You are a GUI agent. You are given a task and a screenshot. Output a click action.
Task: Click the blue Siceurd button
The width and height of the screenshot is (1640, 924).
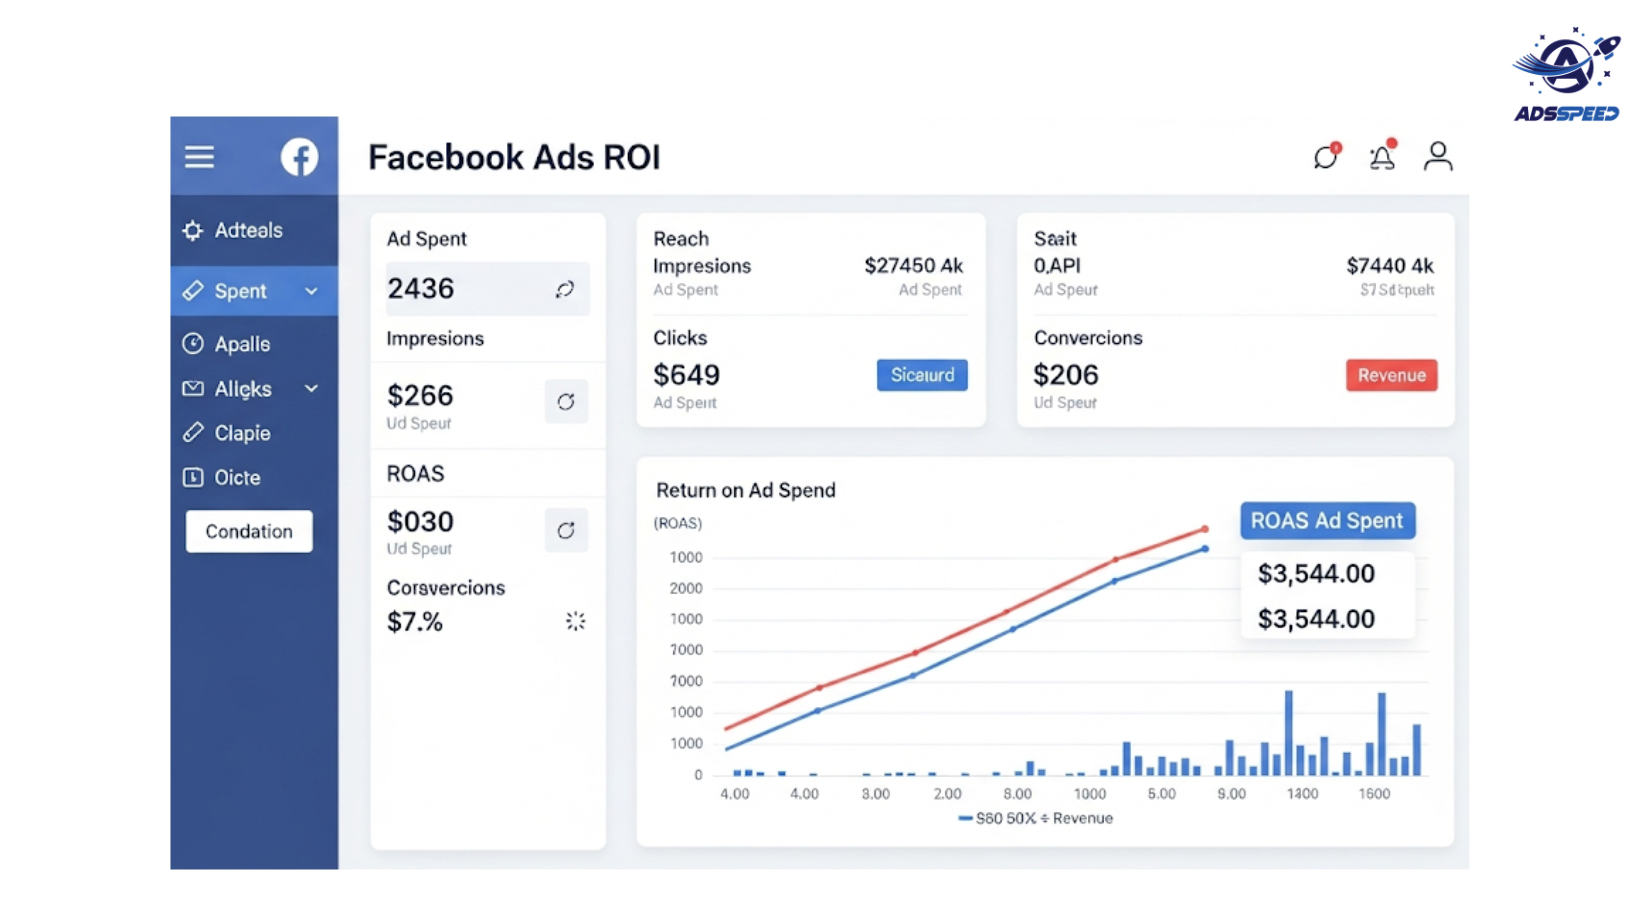(x=922, y=375)
